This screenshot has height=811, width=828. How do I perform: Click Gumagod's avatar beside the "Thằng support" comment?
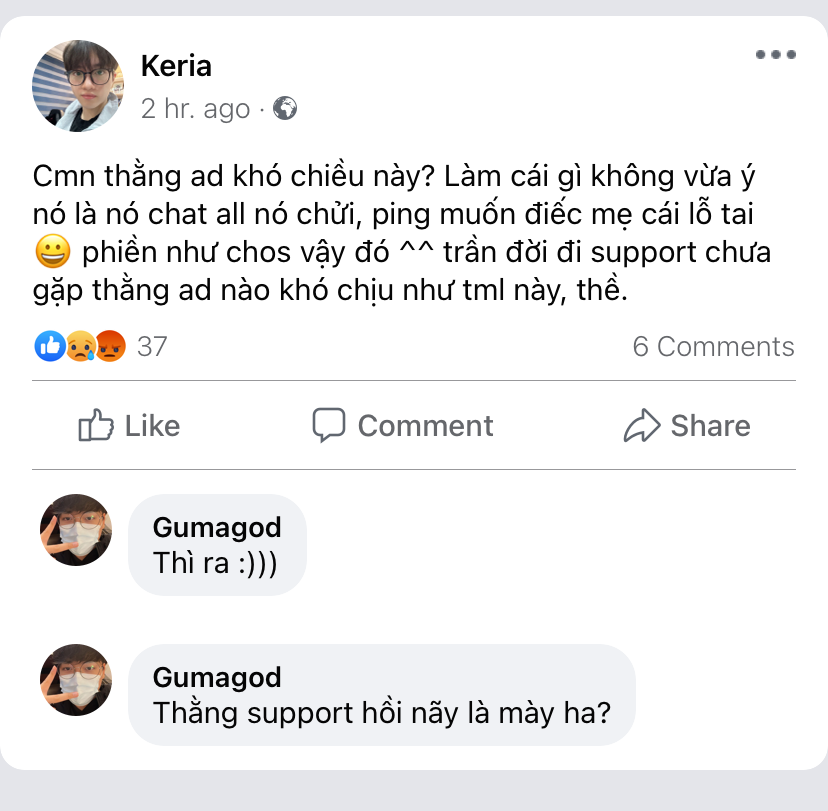click(76, 680)
